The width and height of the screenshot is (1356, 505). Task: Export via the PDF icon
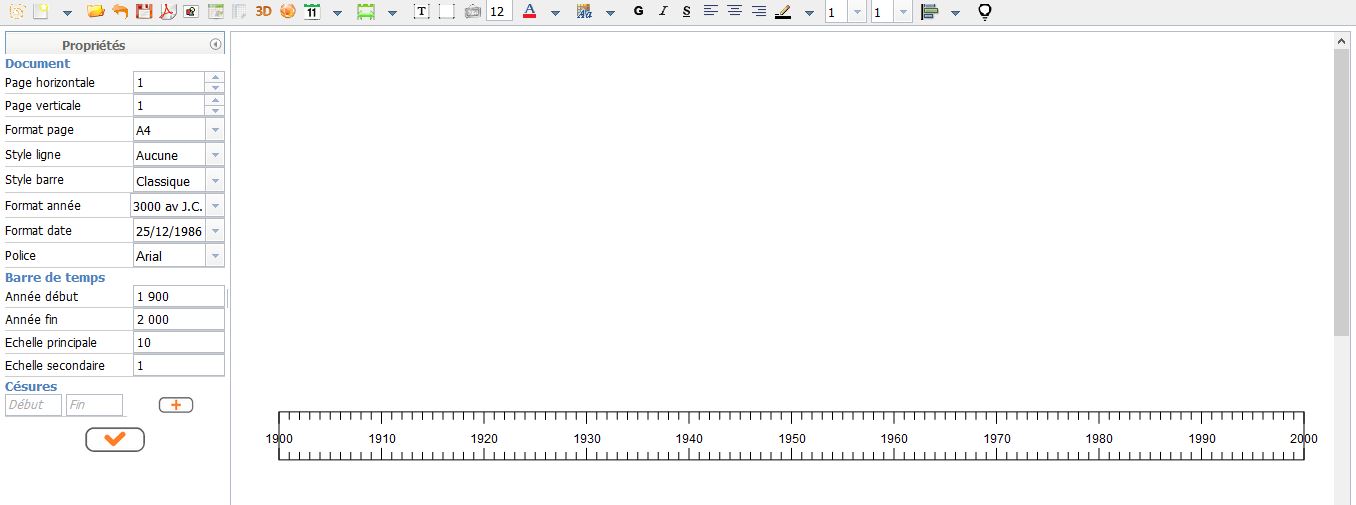(167, 12)
